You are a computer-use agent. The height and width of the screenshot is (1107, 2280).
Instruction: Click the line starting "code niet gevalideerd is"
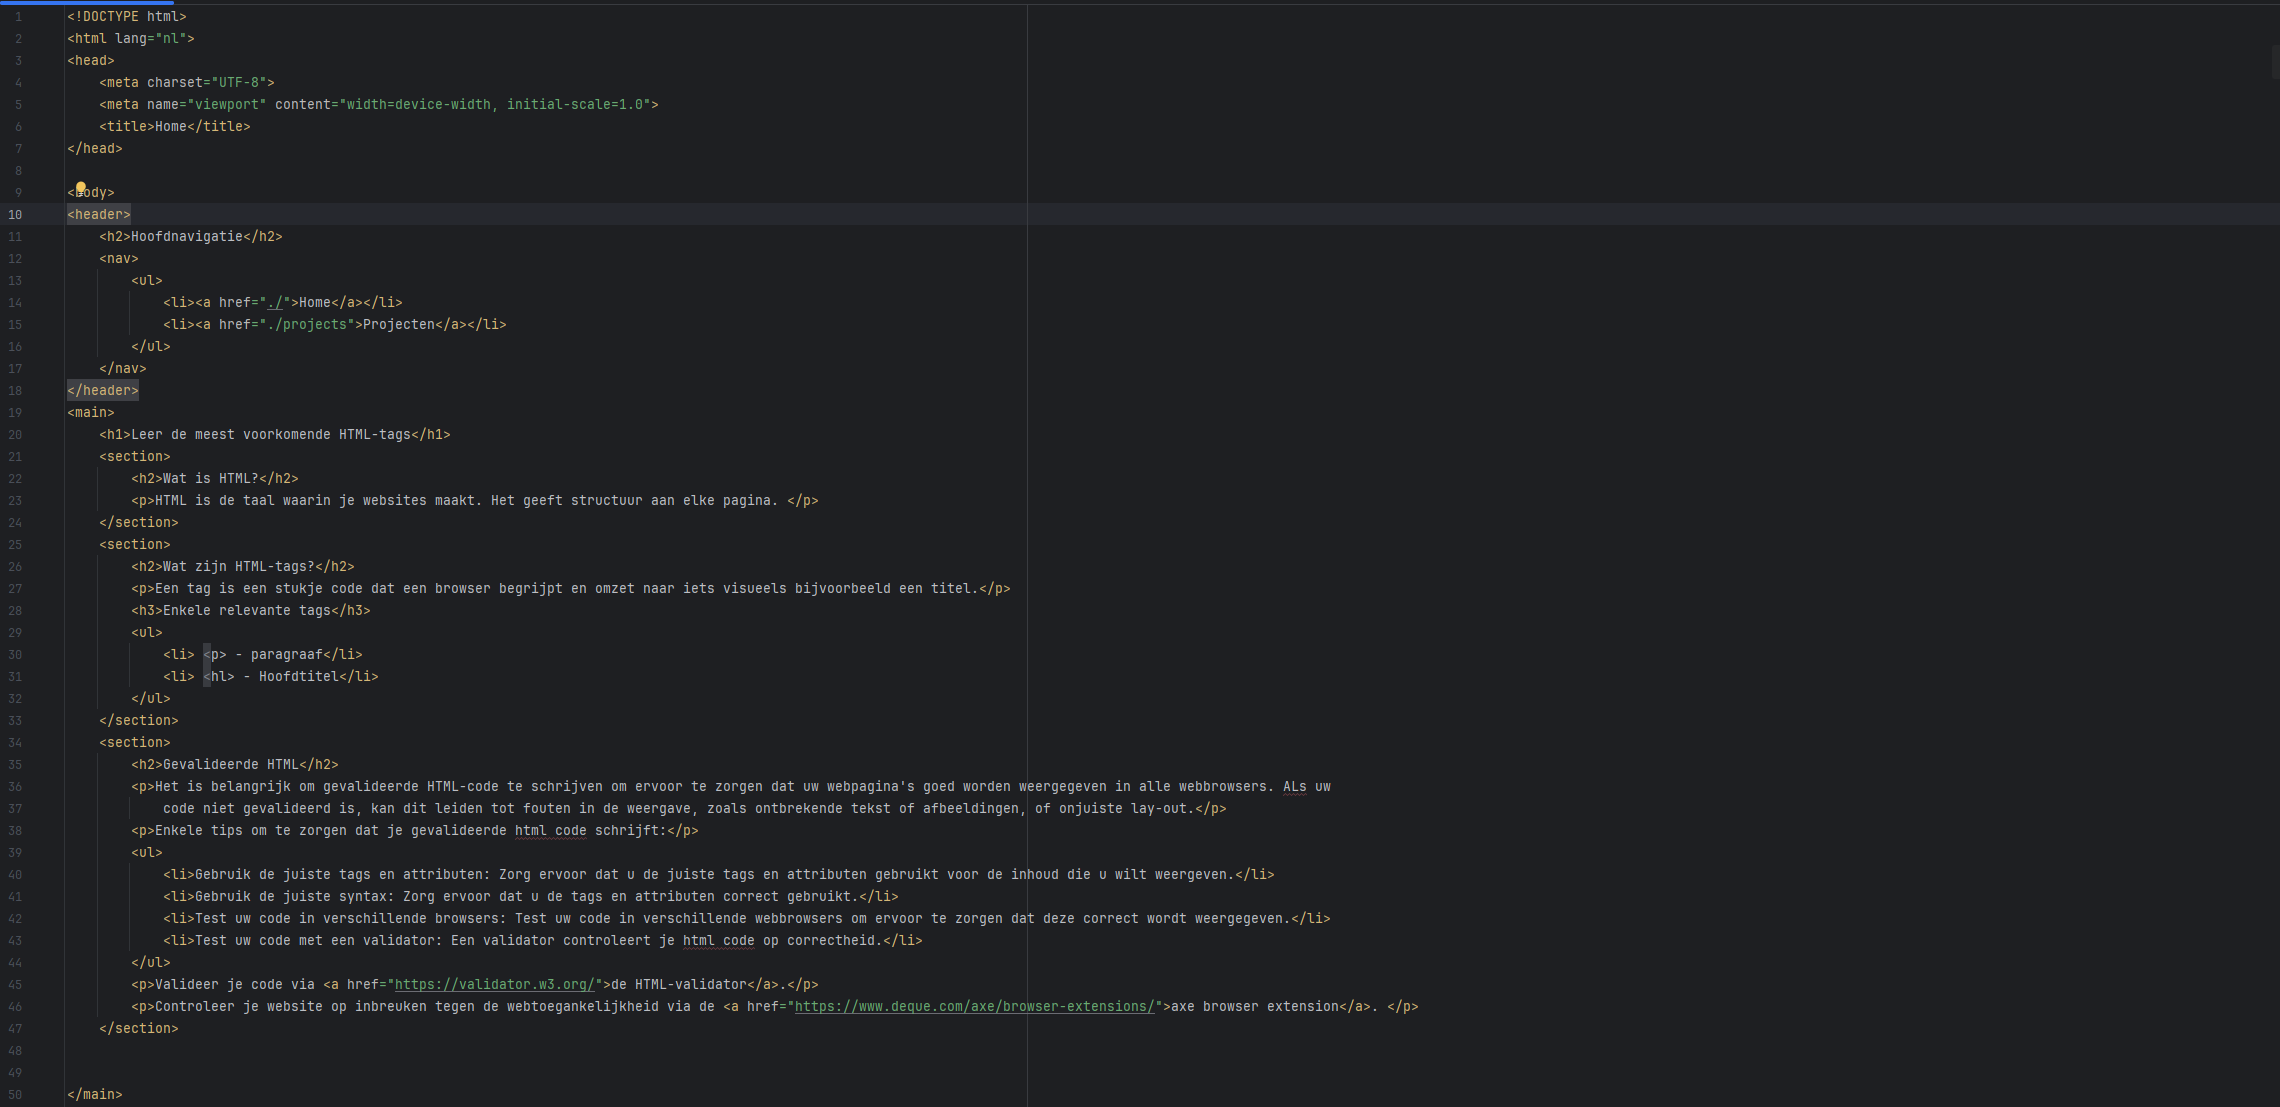pos(695,809)
